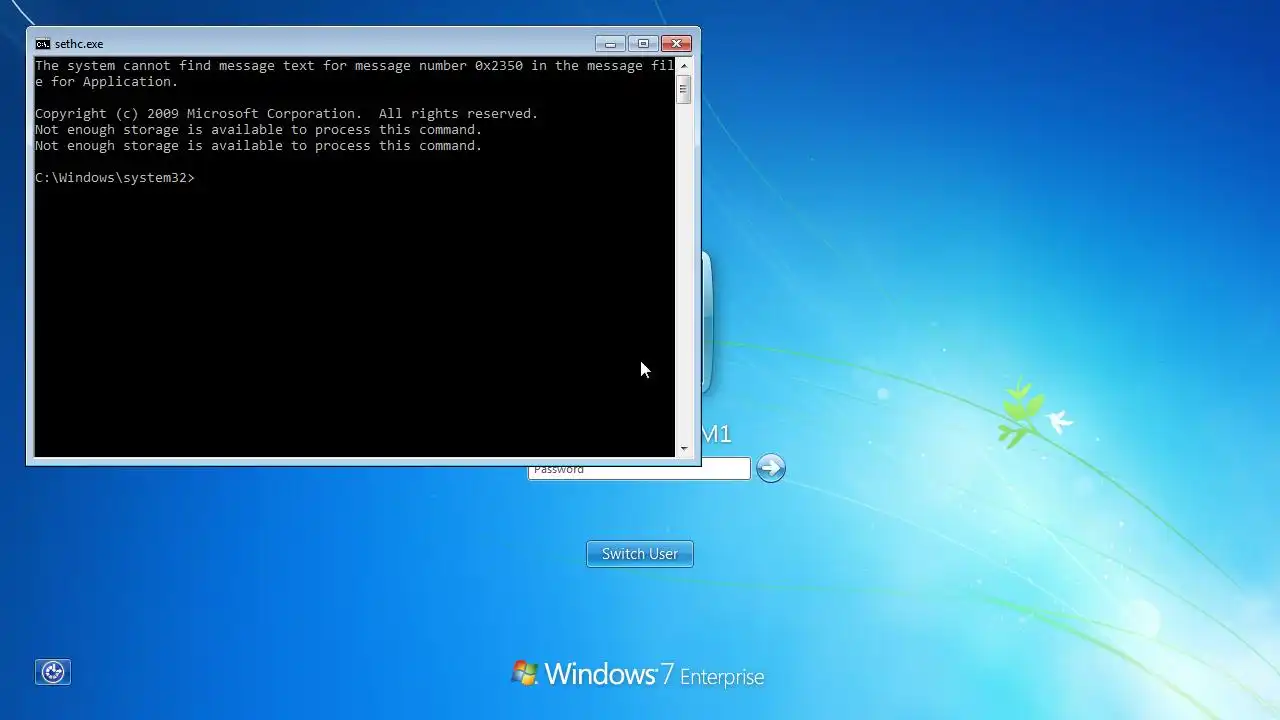
Task: Maximize the sethc.exe window
Action: coord(643,44)
